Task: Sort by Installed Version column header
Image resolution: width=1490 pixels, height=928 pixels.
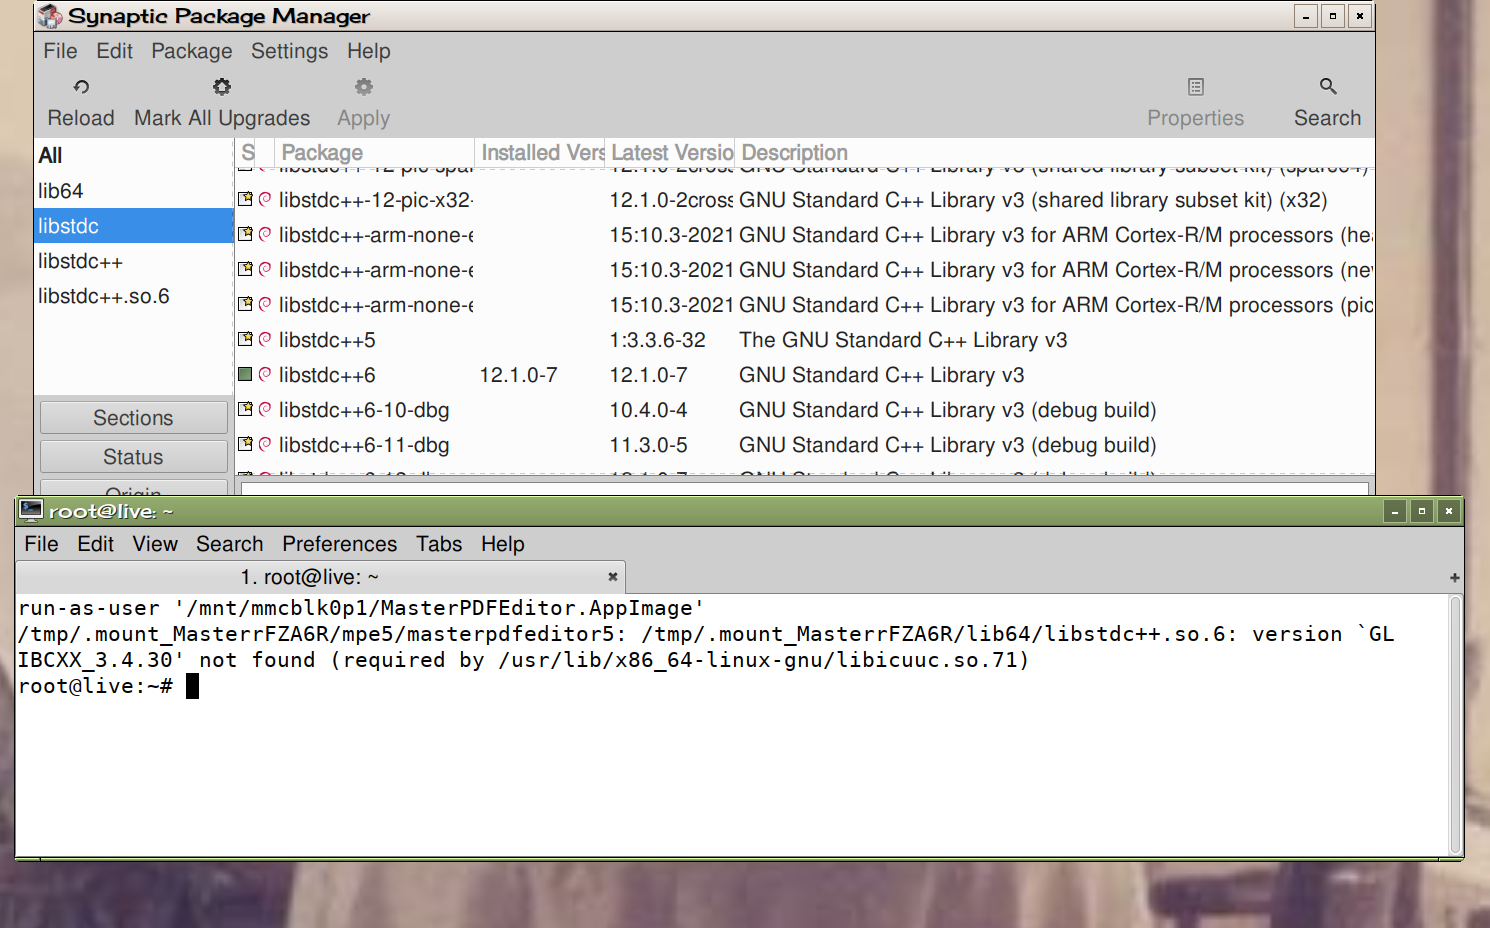Action: 540,153
